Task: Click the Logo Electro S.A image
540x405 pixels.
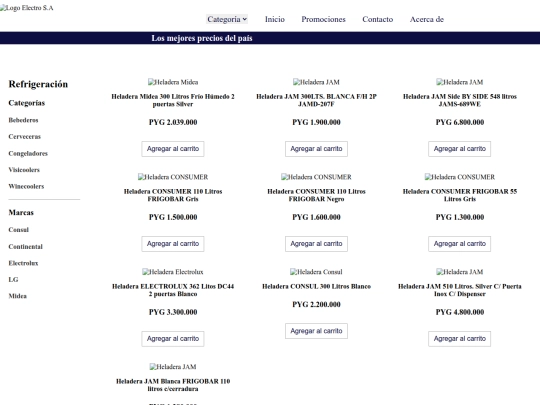Action: tap(27, 8)
